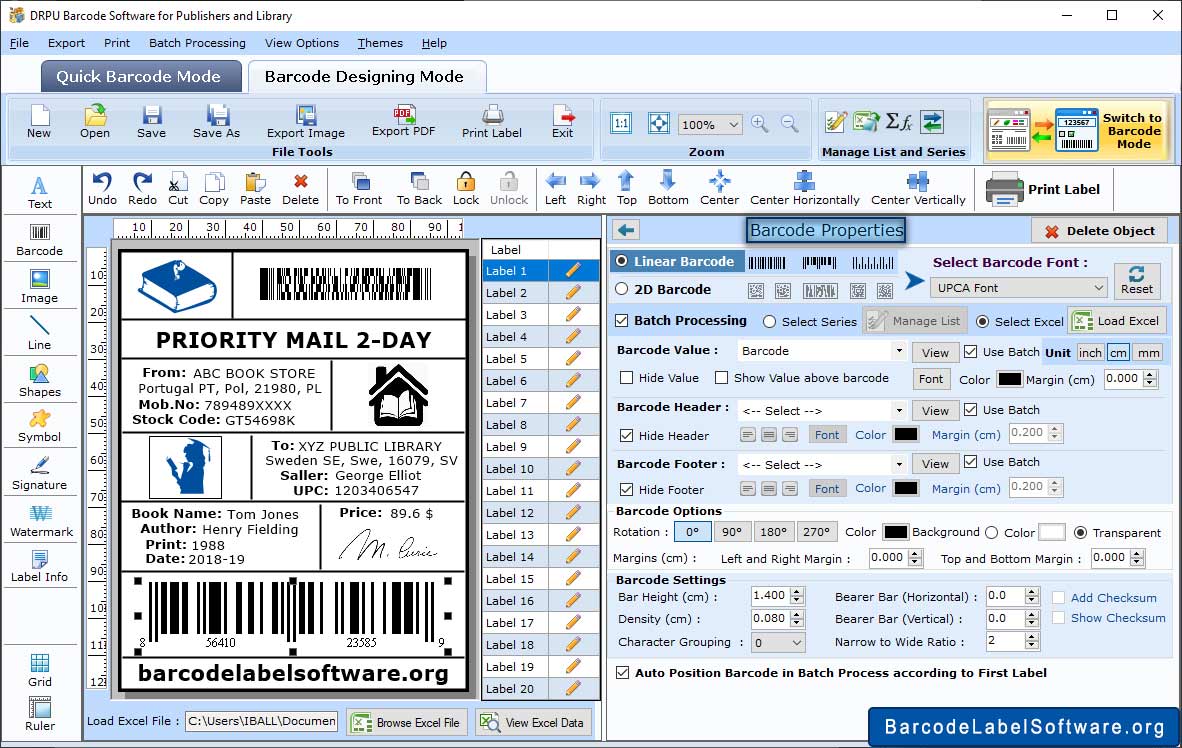This screenshot has height=748, width=1182.
Task: Select the Text tool in sidebar
Action: (x=39, y=192)
